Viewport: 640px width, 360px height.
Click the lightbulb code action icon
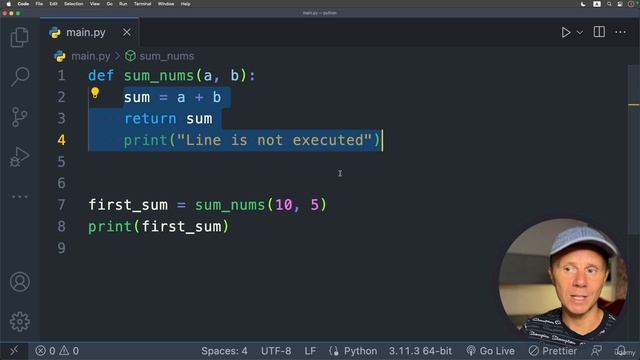95,93
